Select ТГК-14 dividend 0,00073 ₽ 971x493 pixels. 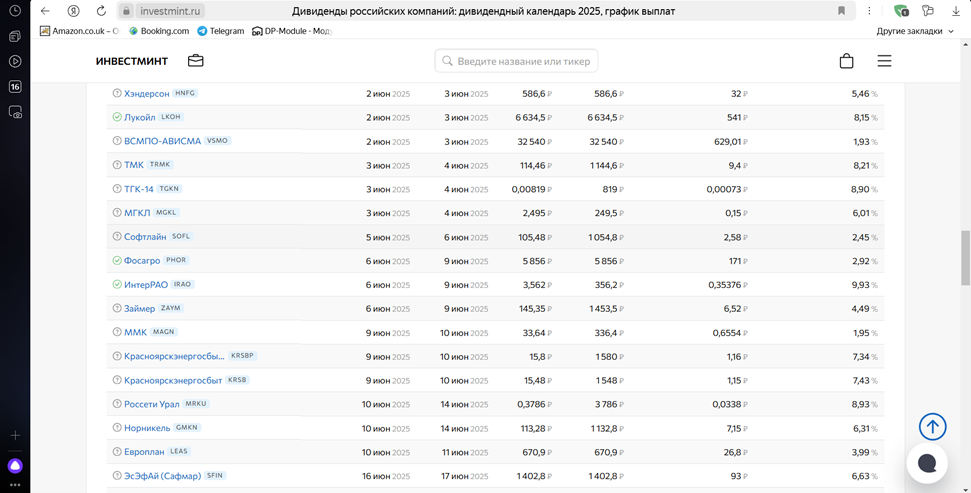(x=727, y=190)
